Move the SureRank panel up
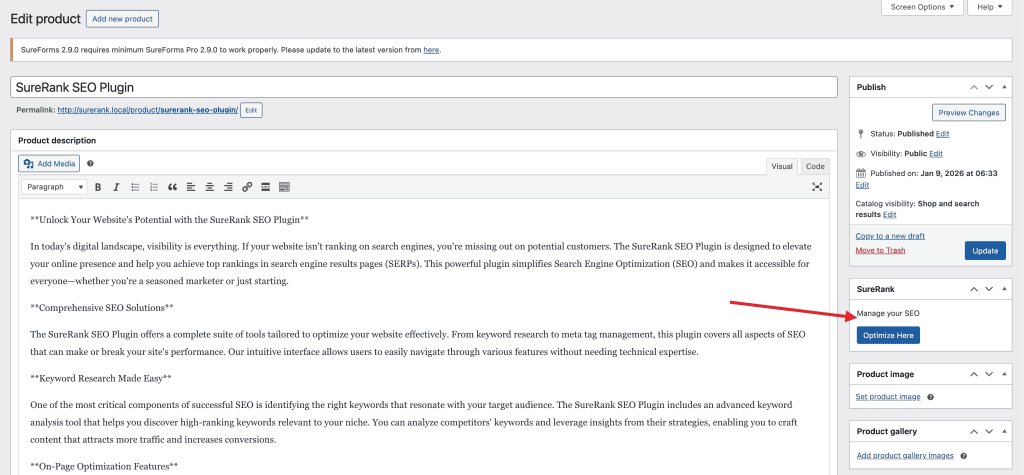 coord(974,288)
